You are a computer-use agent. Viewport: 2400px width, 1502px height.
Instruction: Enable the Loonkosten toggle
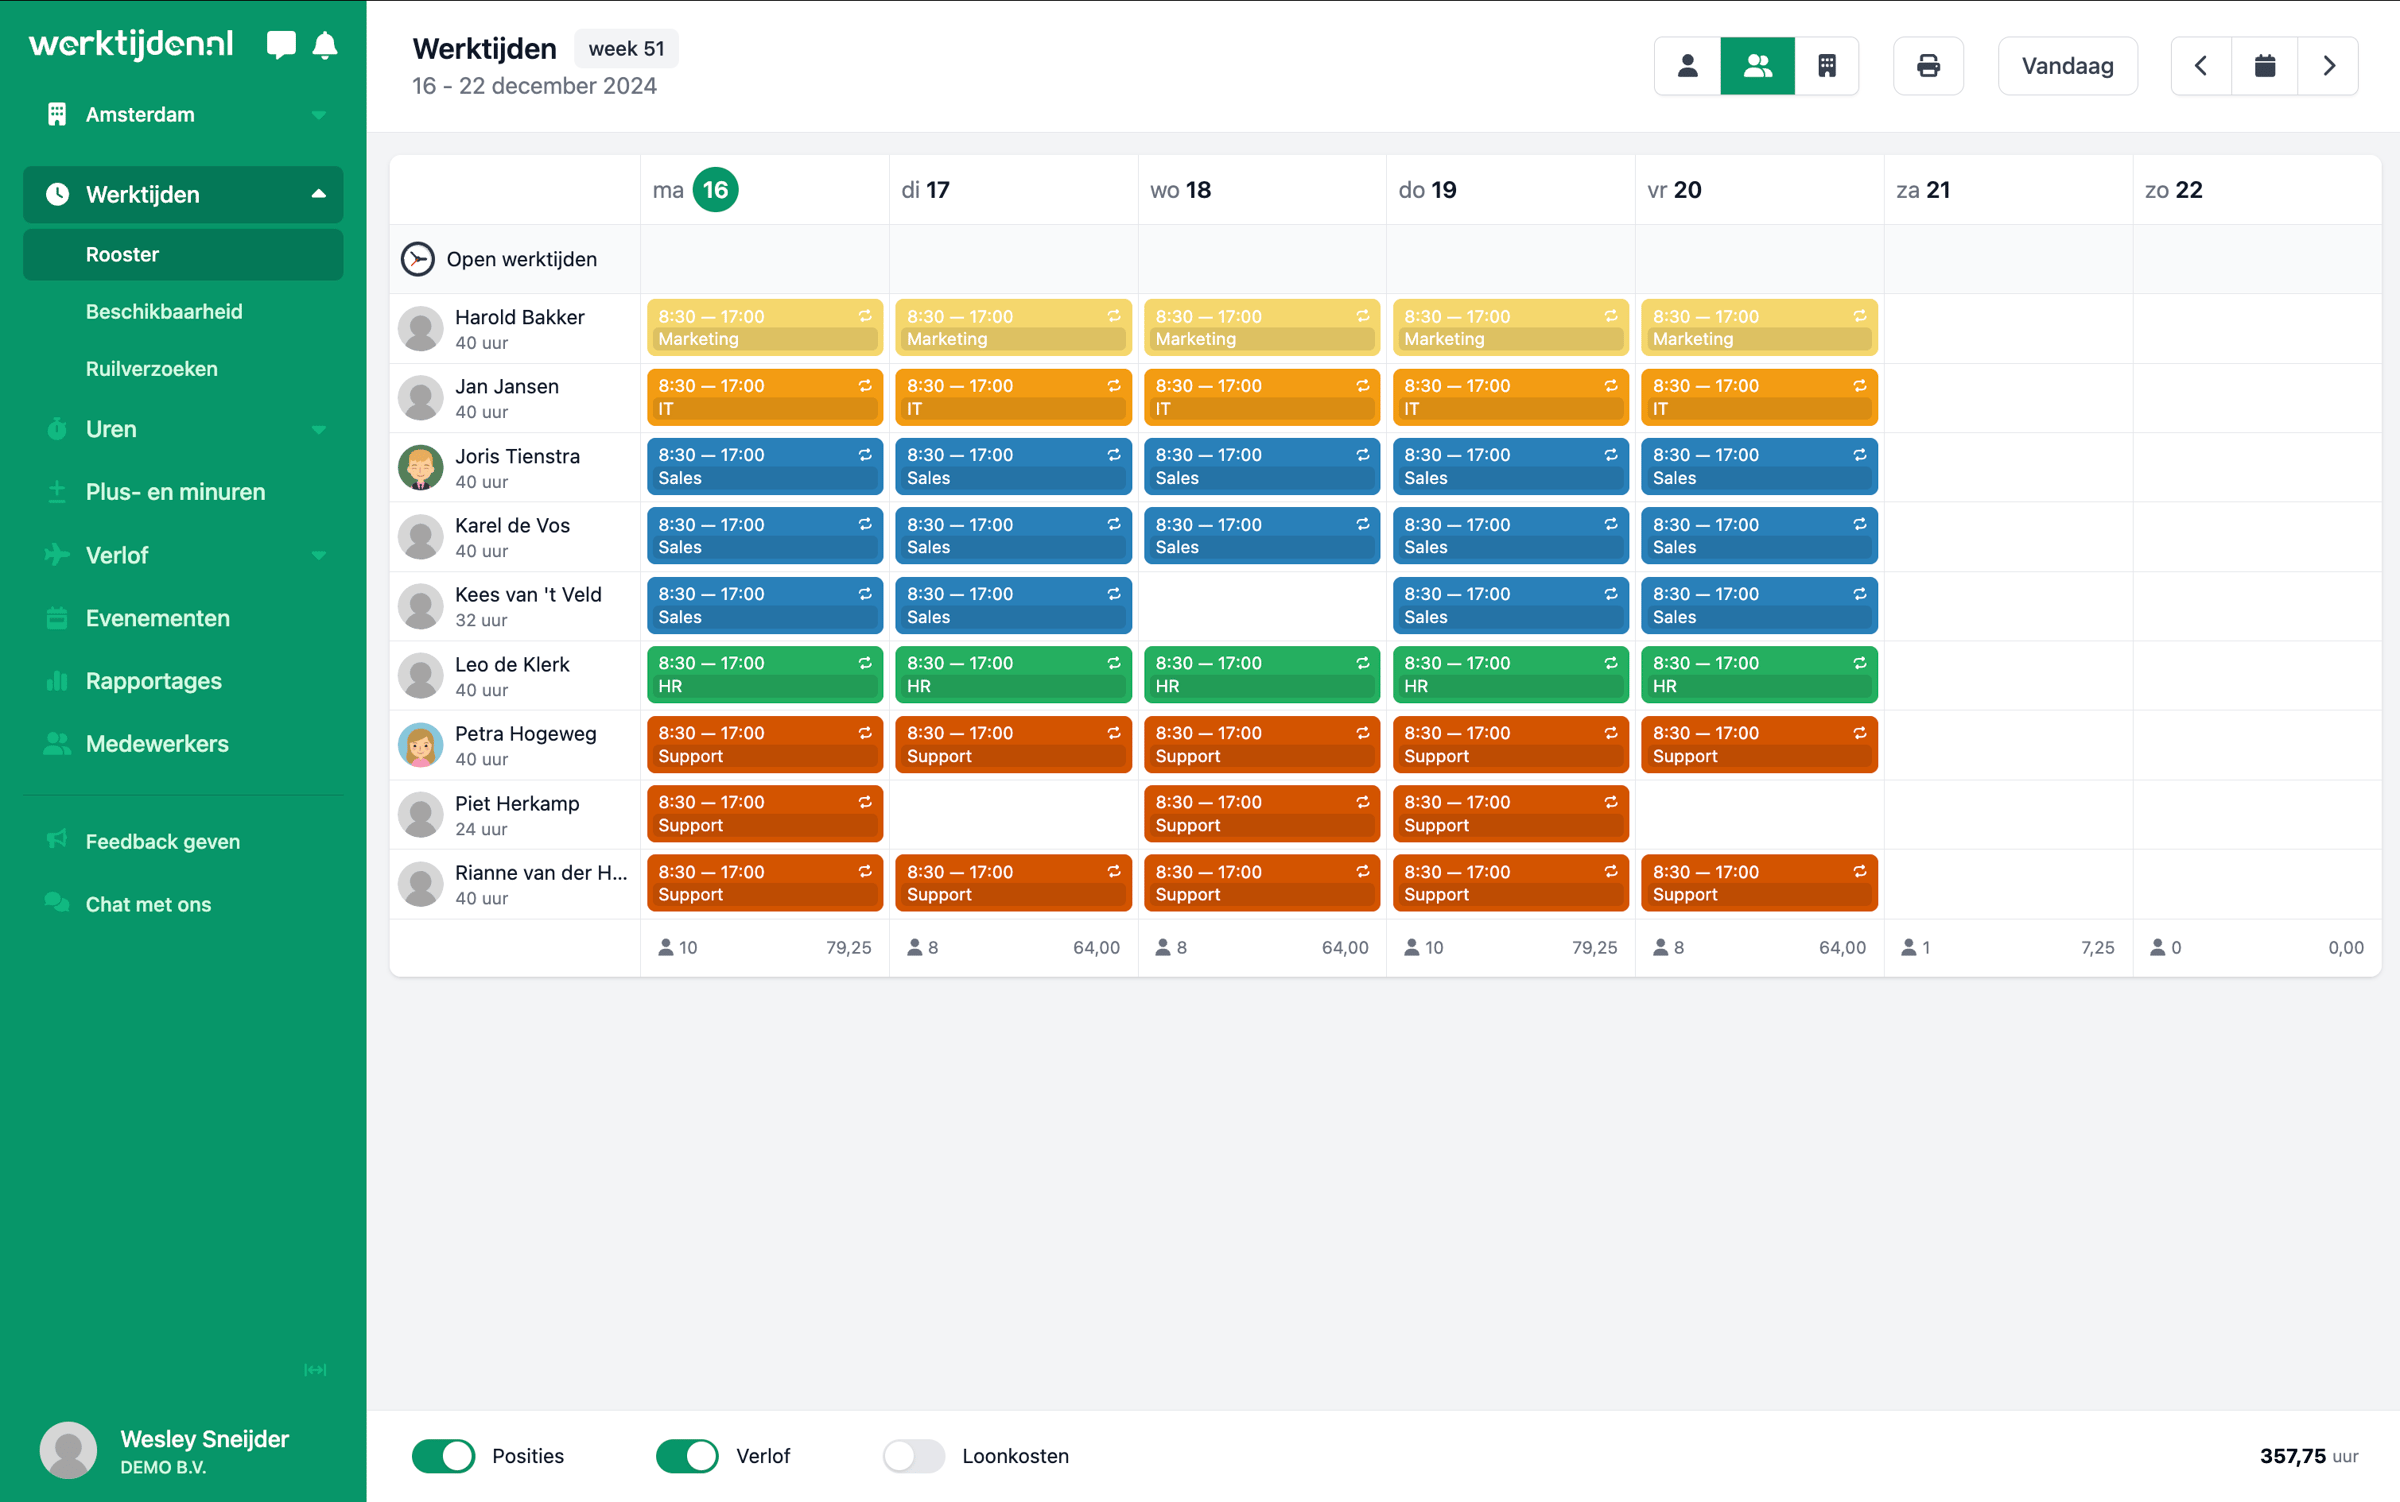click(913, 1455)
